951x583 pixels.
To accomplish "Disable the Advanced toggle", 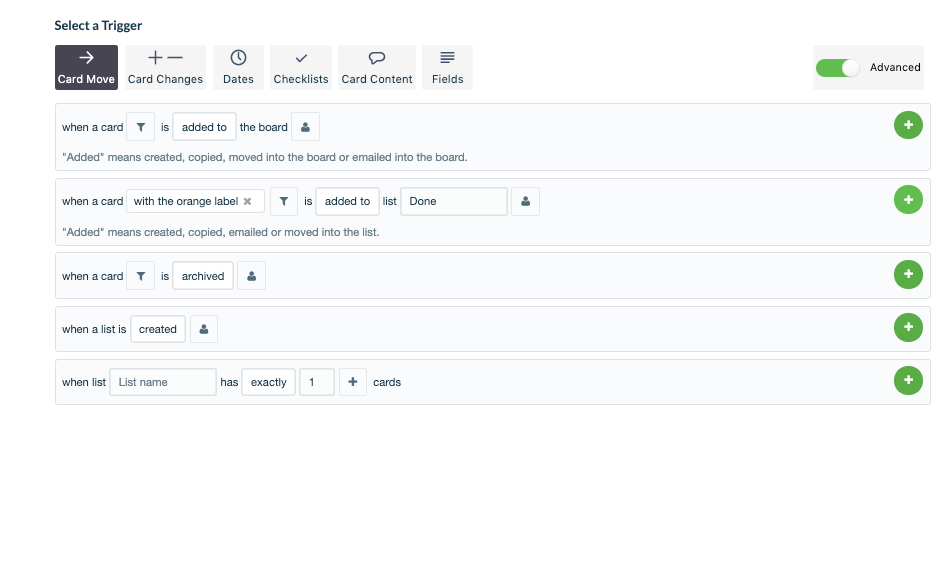I will tap(837, 67).
